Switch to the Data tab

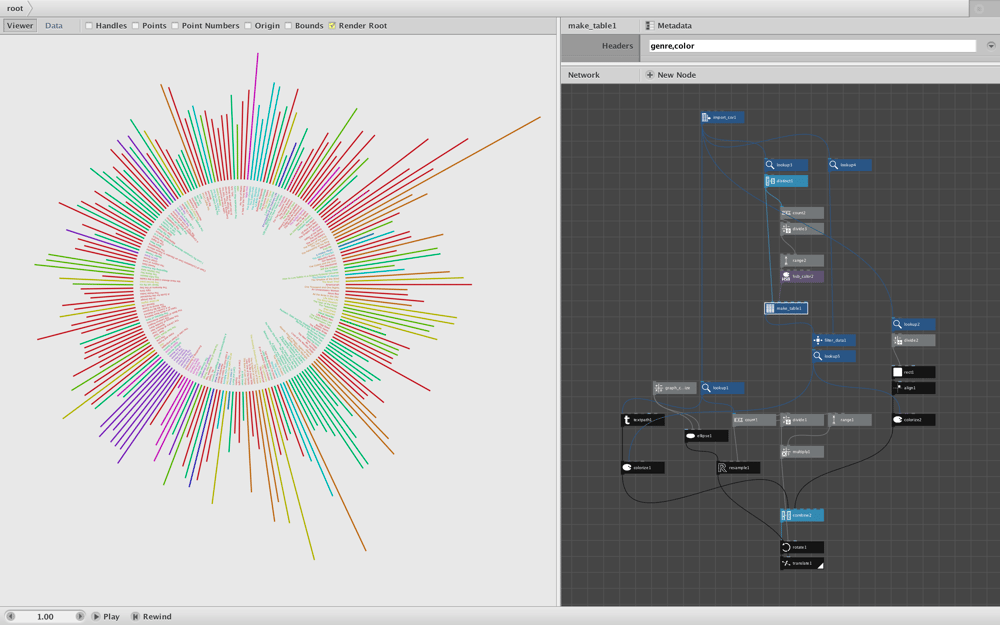pyautogui.click(x=54, y=26)
